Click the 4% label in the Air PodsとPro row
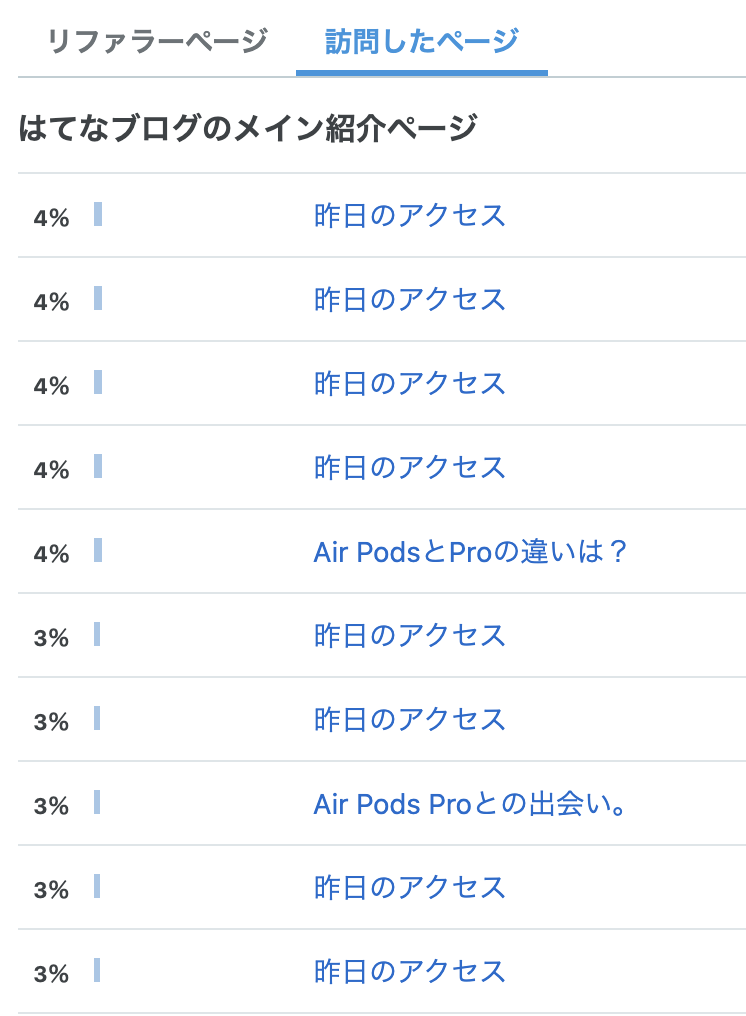The image size is (746, 1016). pos(51,554)
